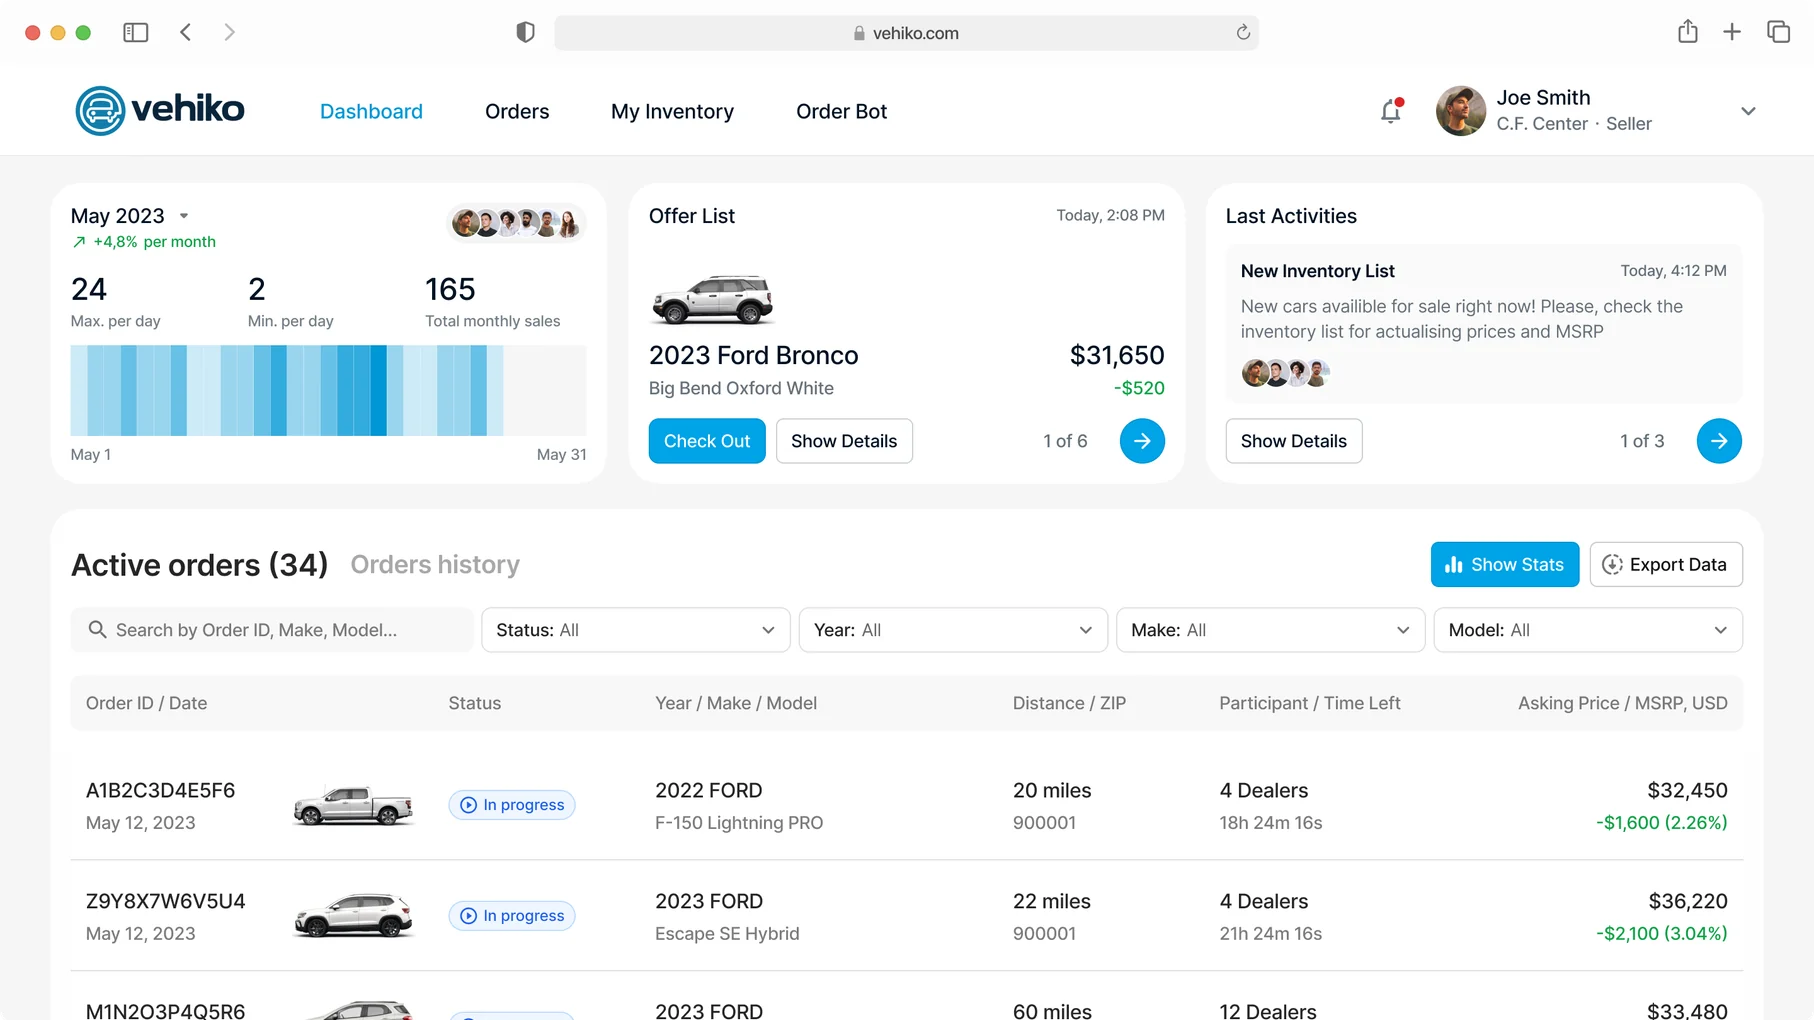1814x1020 pixels.
Task: Click the monthly sales bar chart
Action: point(328,390)
